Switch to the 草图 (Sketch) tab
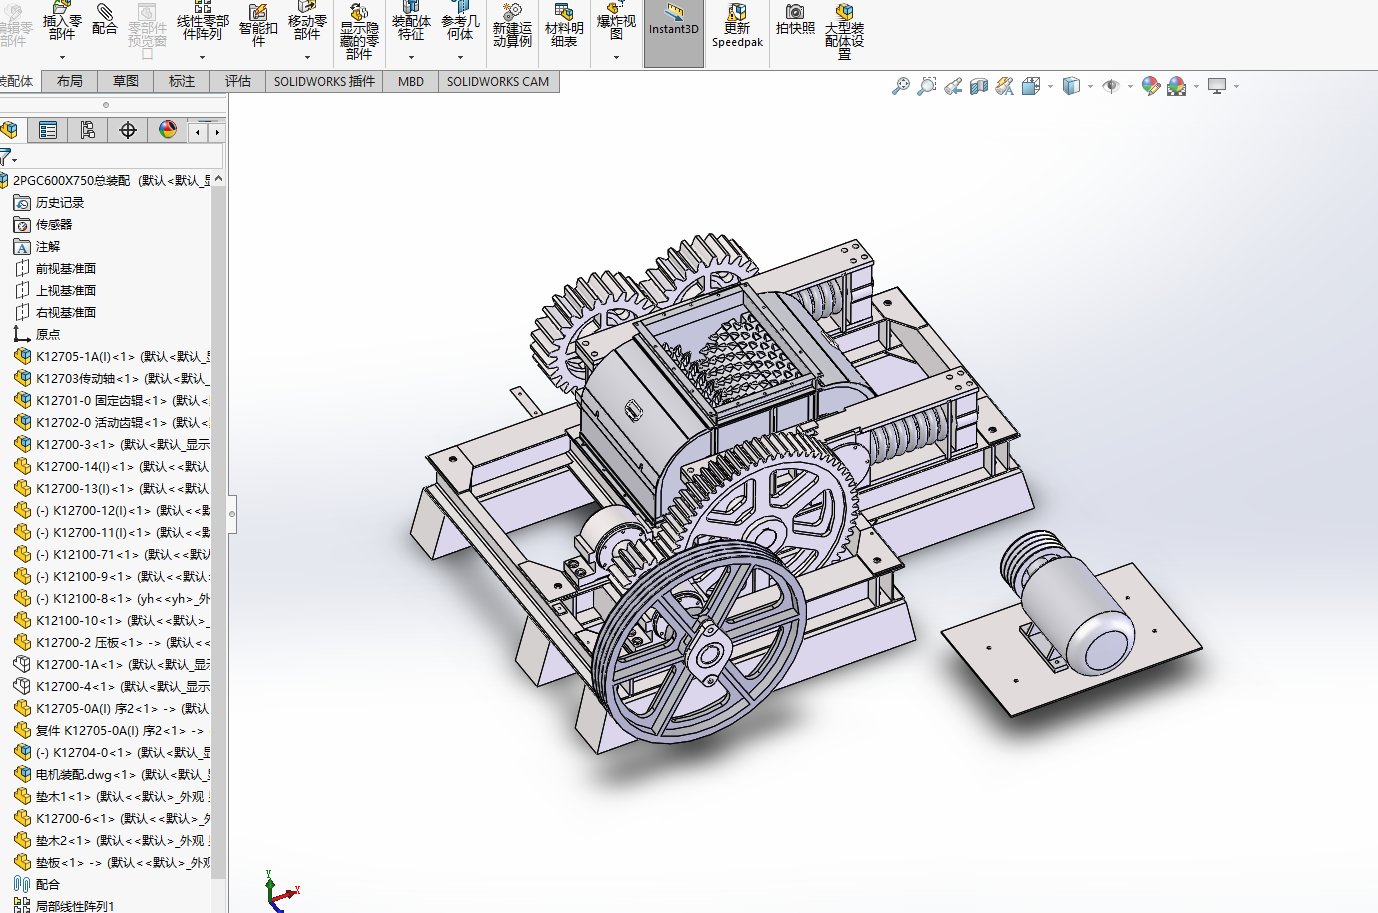Screen dimensions: 1378x913 point(126,81)
